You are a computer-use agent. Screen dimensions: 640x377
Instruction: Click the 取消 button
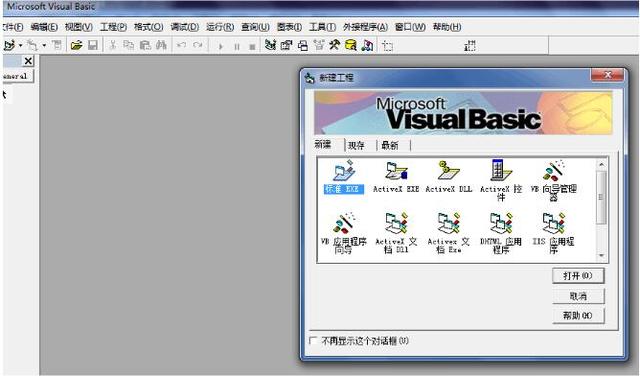pyautogui.click(x=578, y=296)
